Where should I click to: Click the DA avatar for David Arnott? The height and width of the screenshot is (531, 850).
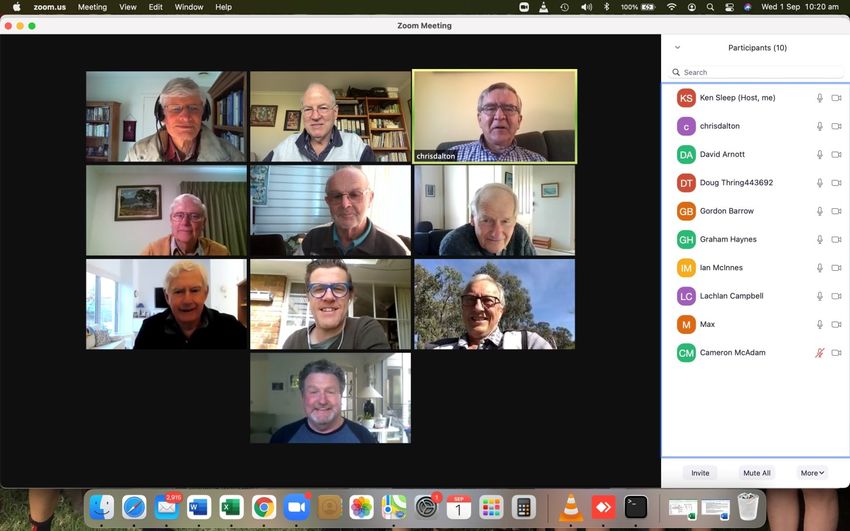(x=686, y=154)
